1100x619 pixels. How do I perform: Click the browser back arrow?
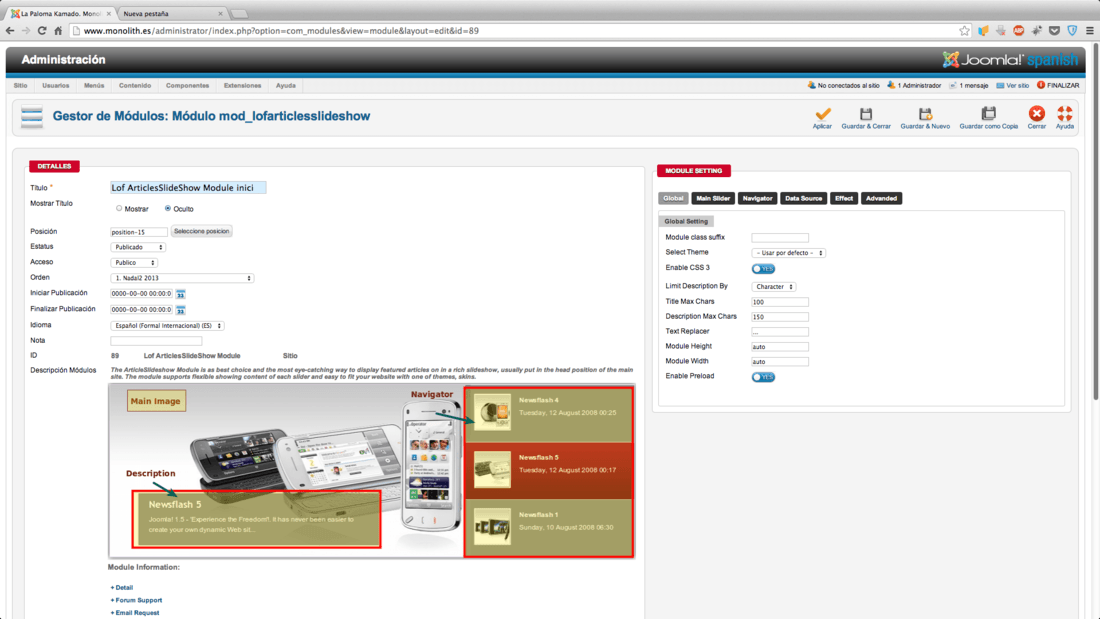[10, 30]
